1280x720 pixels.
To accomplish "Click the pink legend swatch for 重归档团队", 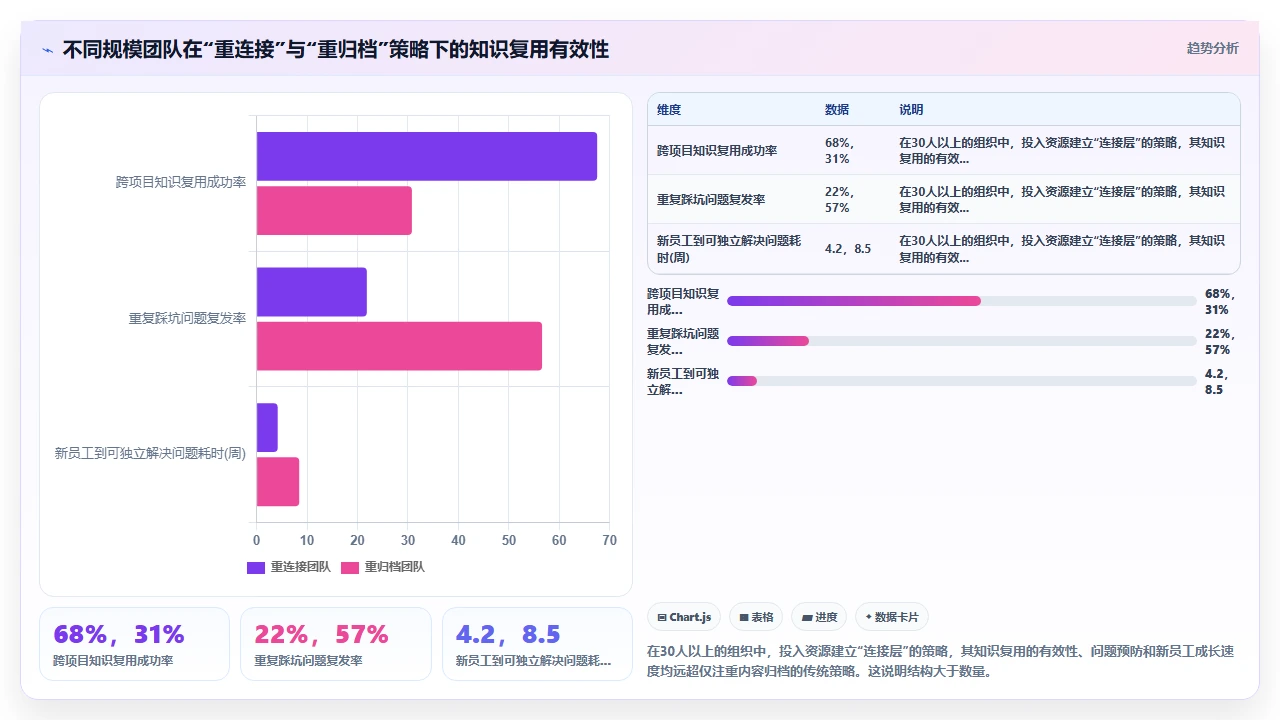I will [350, 567].
